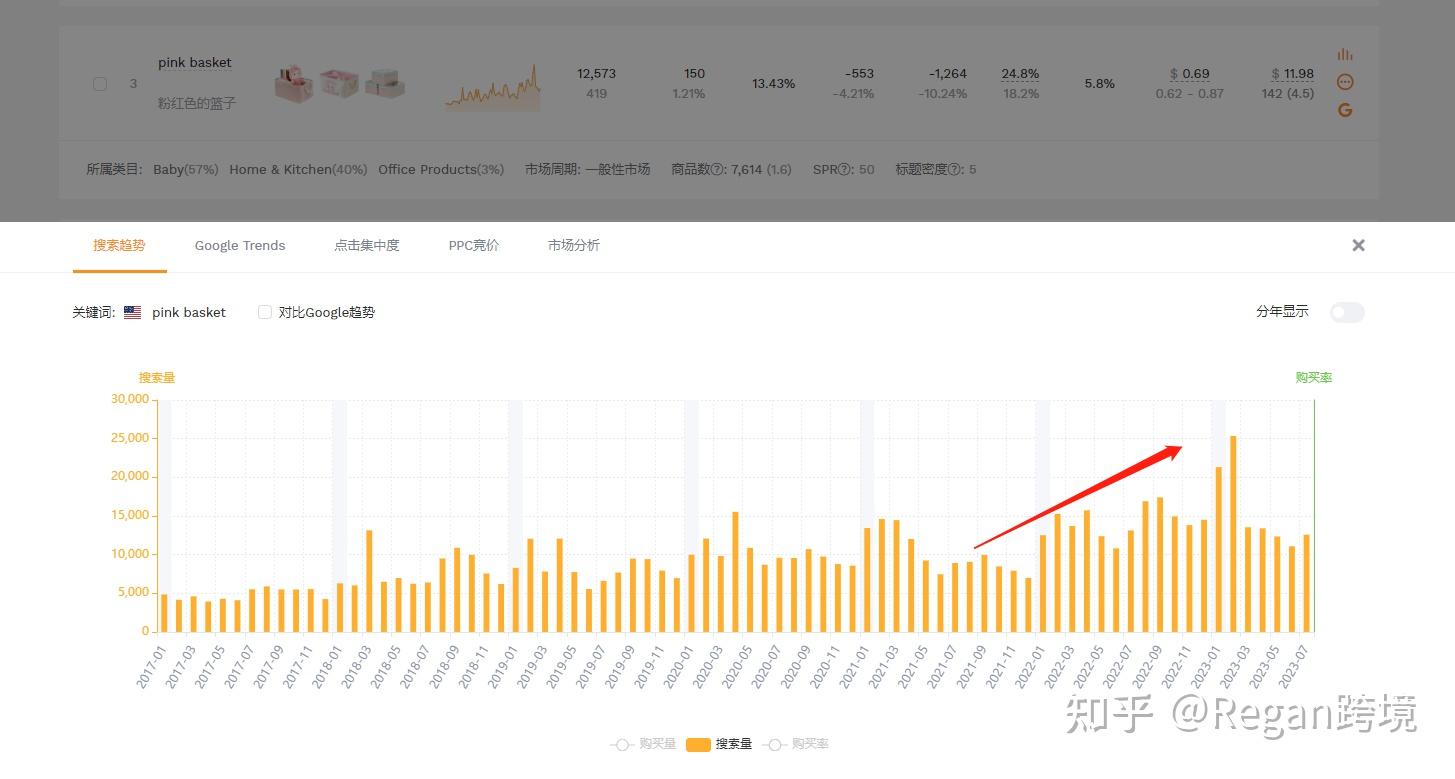The image size is (1455, 779).
Task: Click the search volume bar for 2017-01
Action: pos(164,613)
